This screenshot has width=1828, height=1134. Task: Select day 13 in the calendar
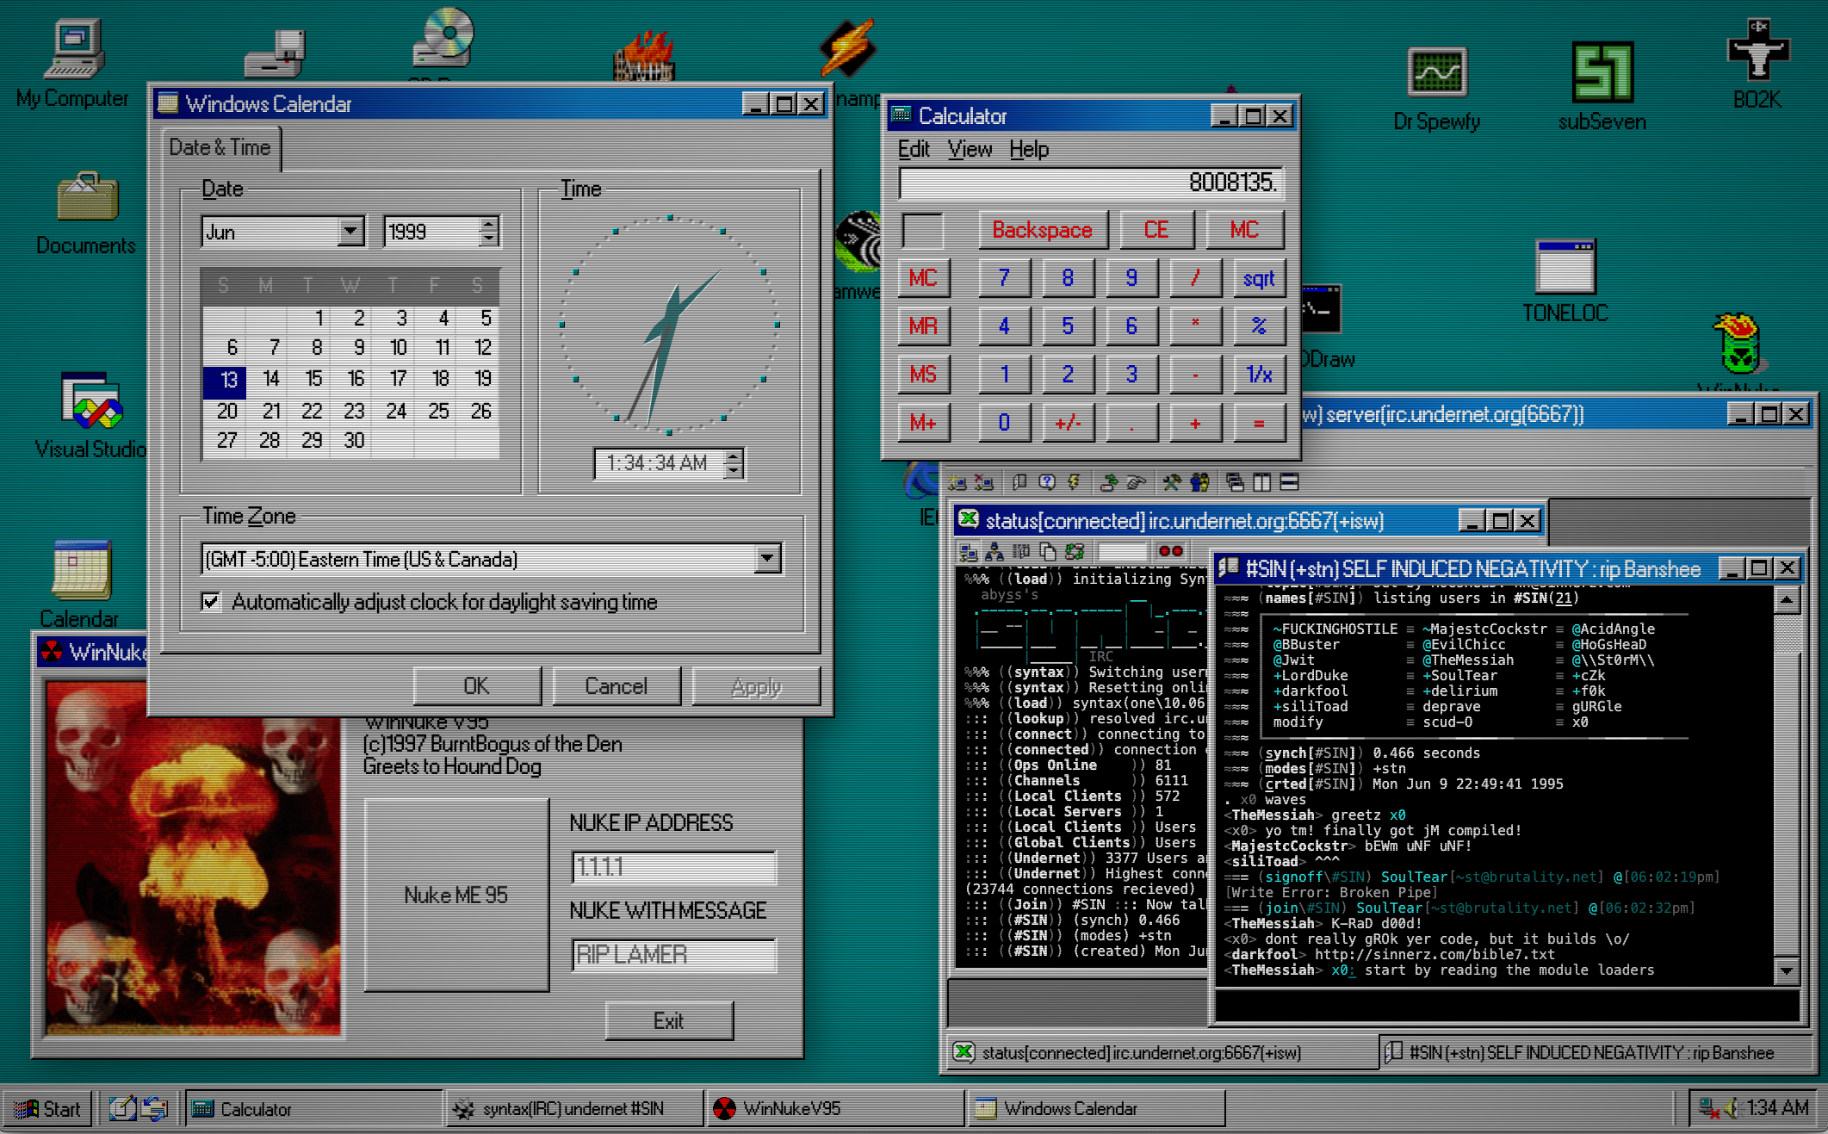tap(224, 380)
